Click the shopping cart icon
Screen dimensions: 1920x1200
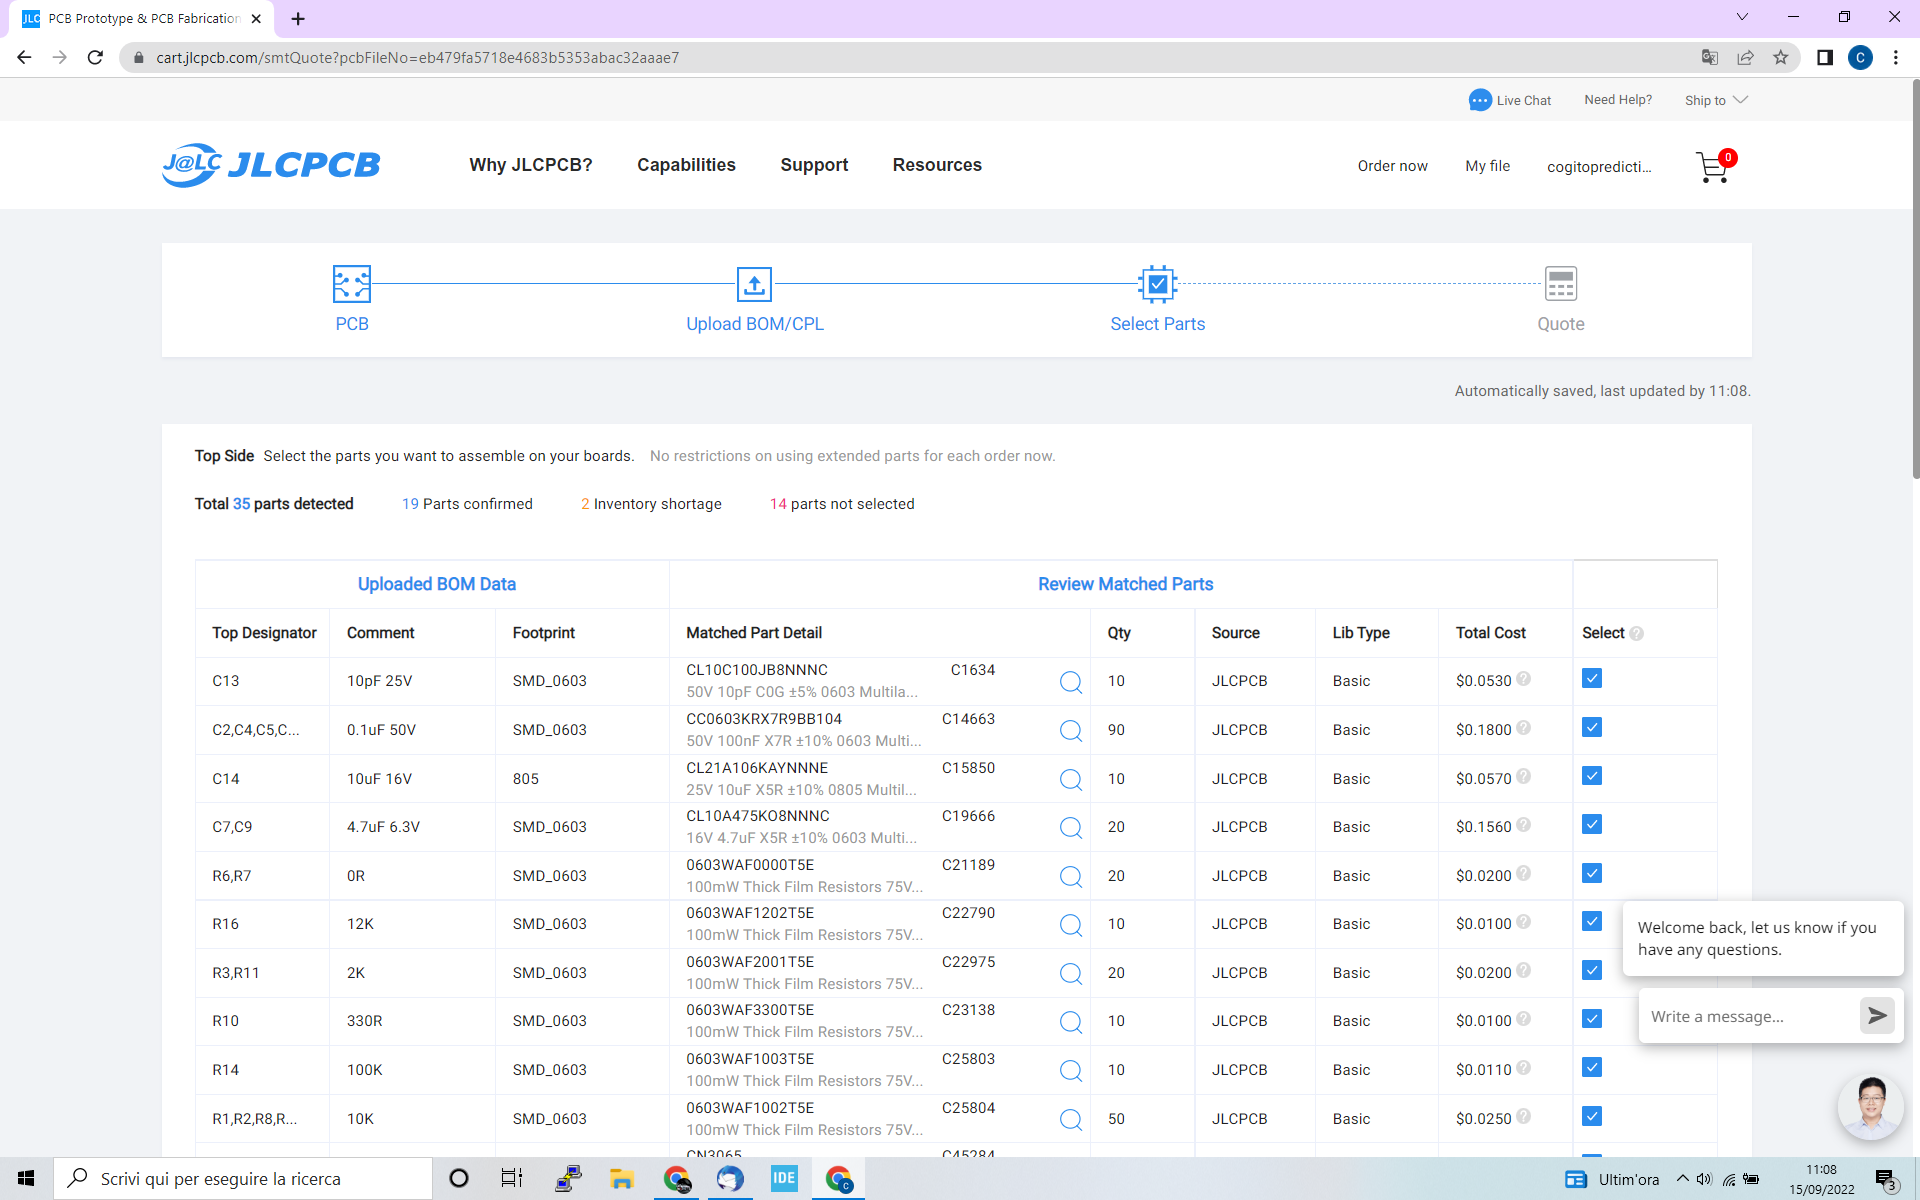click(x=1713, y=167)
